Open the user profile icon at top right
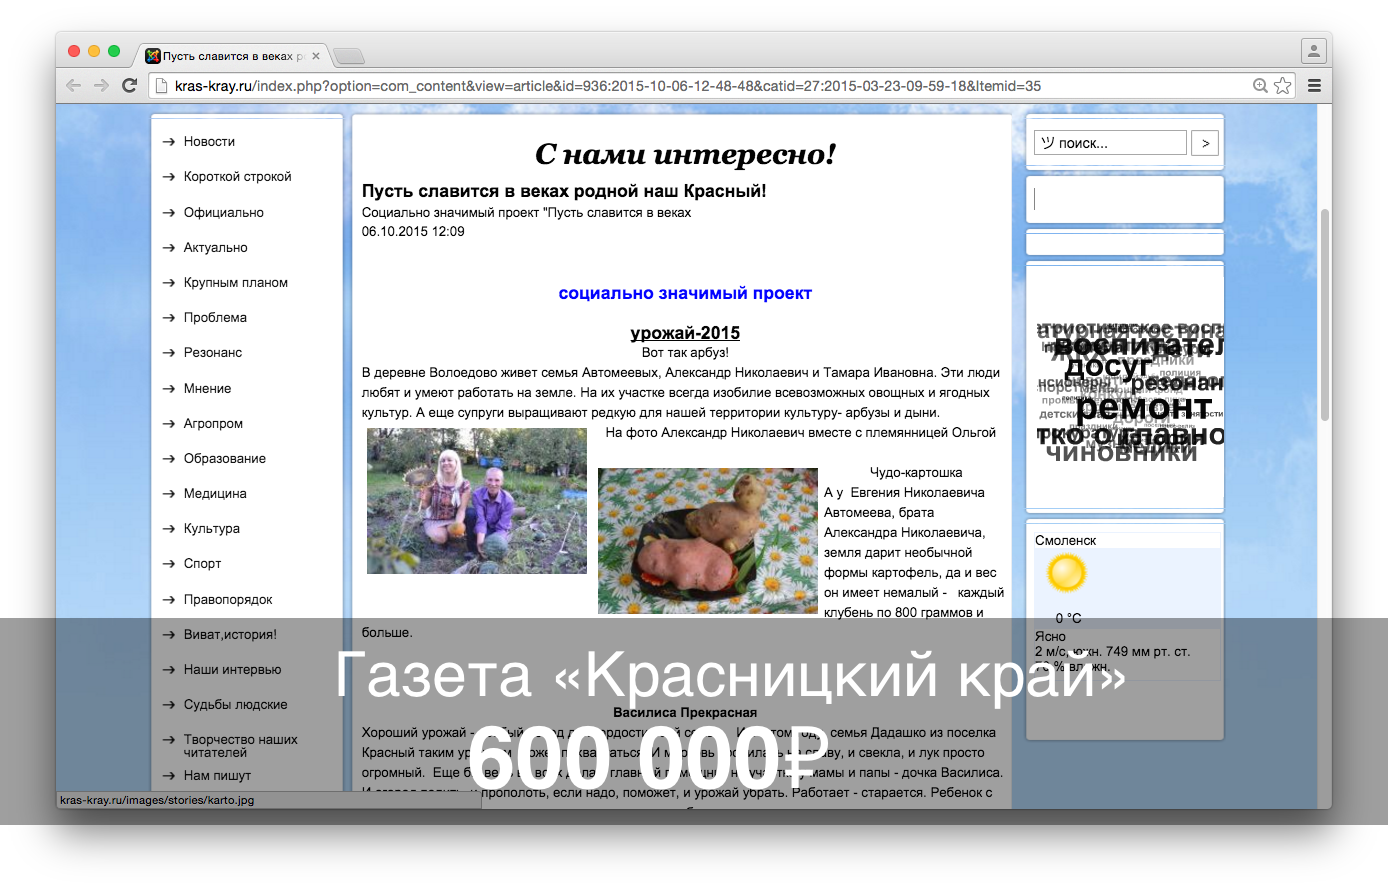 [1313, 50]
